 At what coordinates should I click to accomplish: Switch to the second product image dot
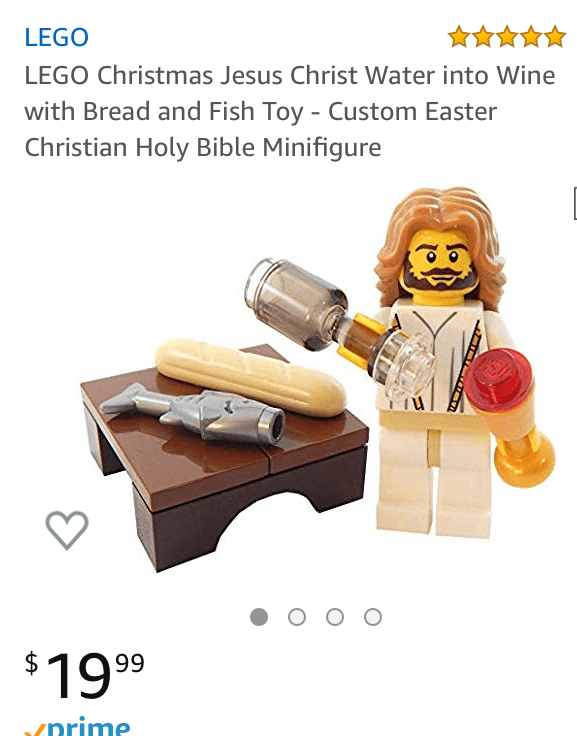pos(297,617)
